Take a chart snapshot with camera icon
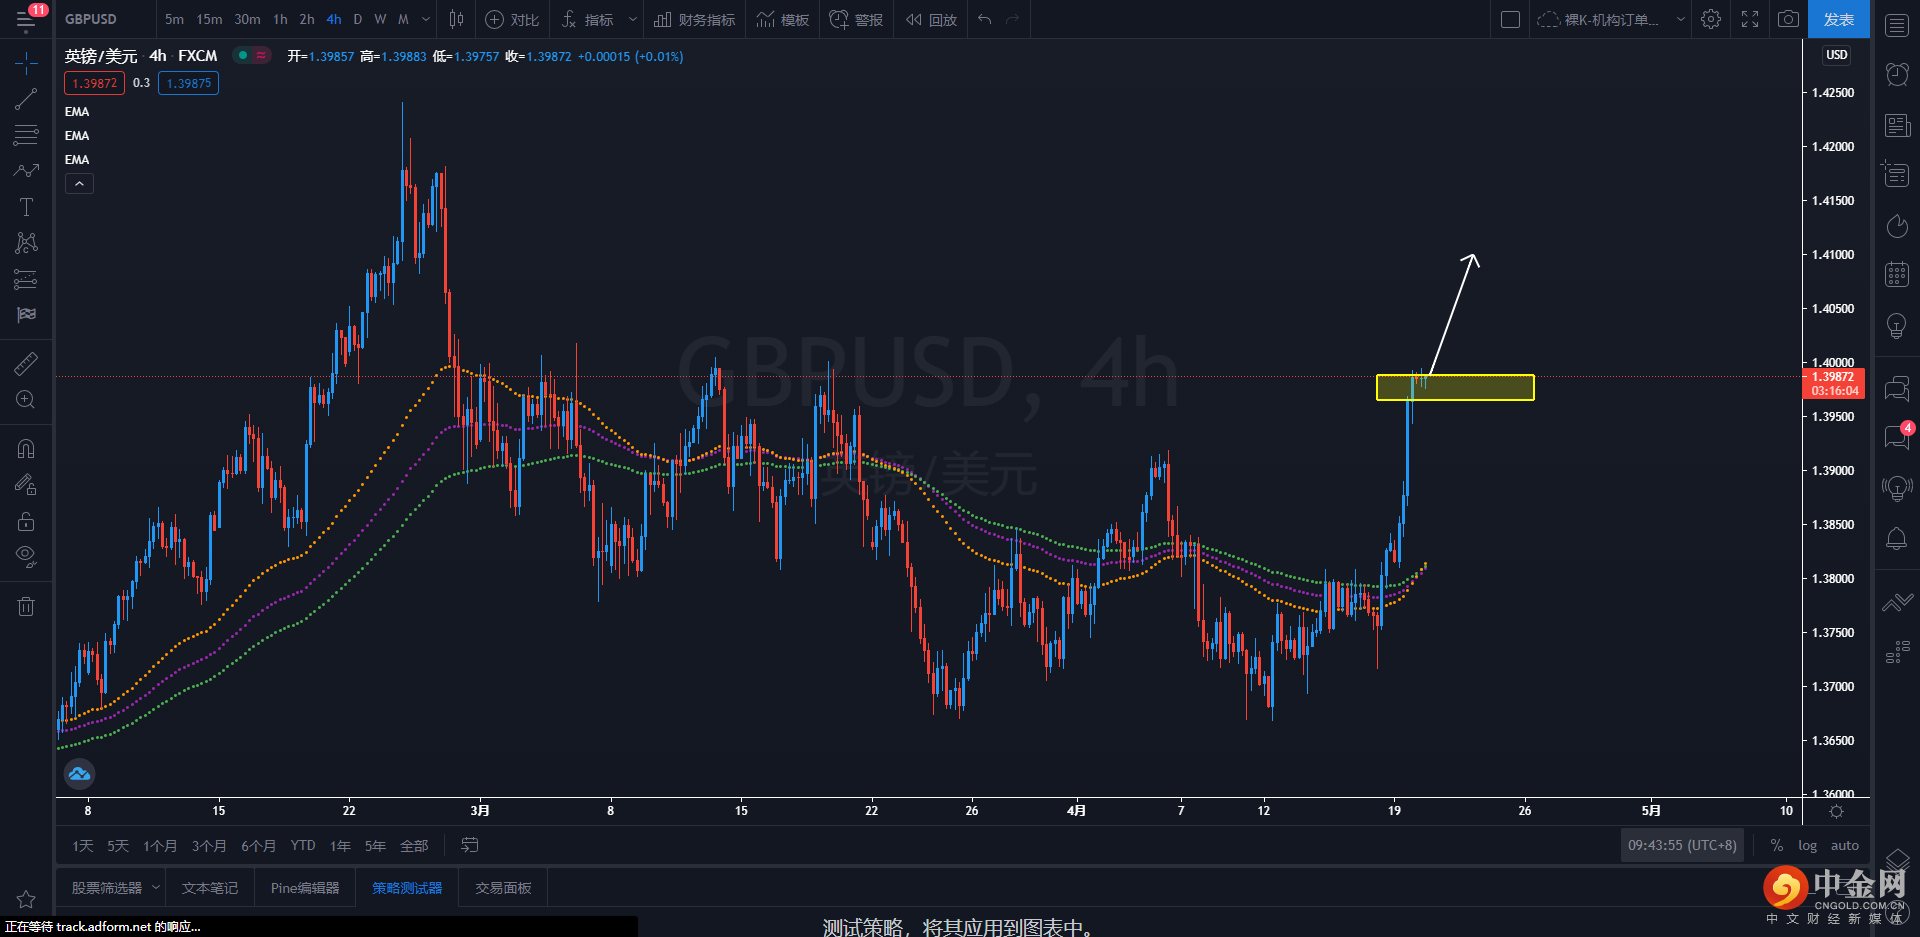The width and height of the screenshot is (1920, 937). 1788,19
